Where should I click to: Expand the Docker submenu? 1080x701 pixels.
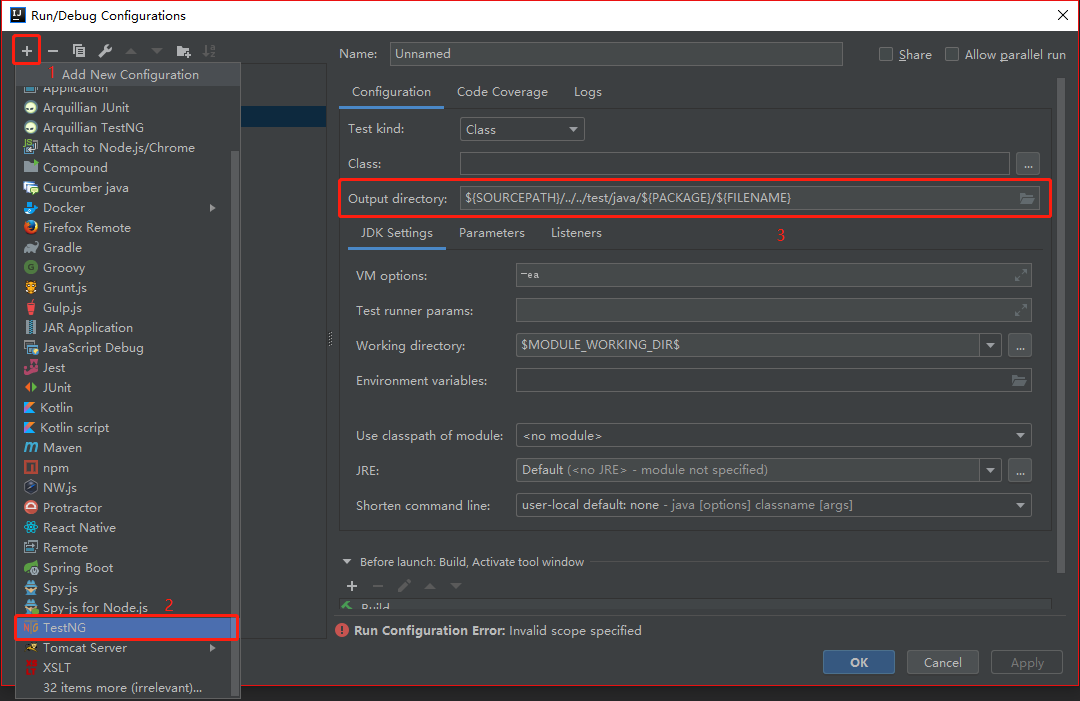[x=213, y=207]
